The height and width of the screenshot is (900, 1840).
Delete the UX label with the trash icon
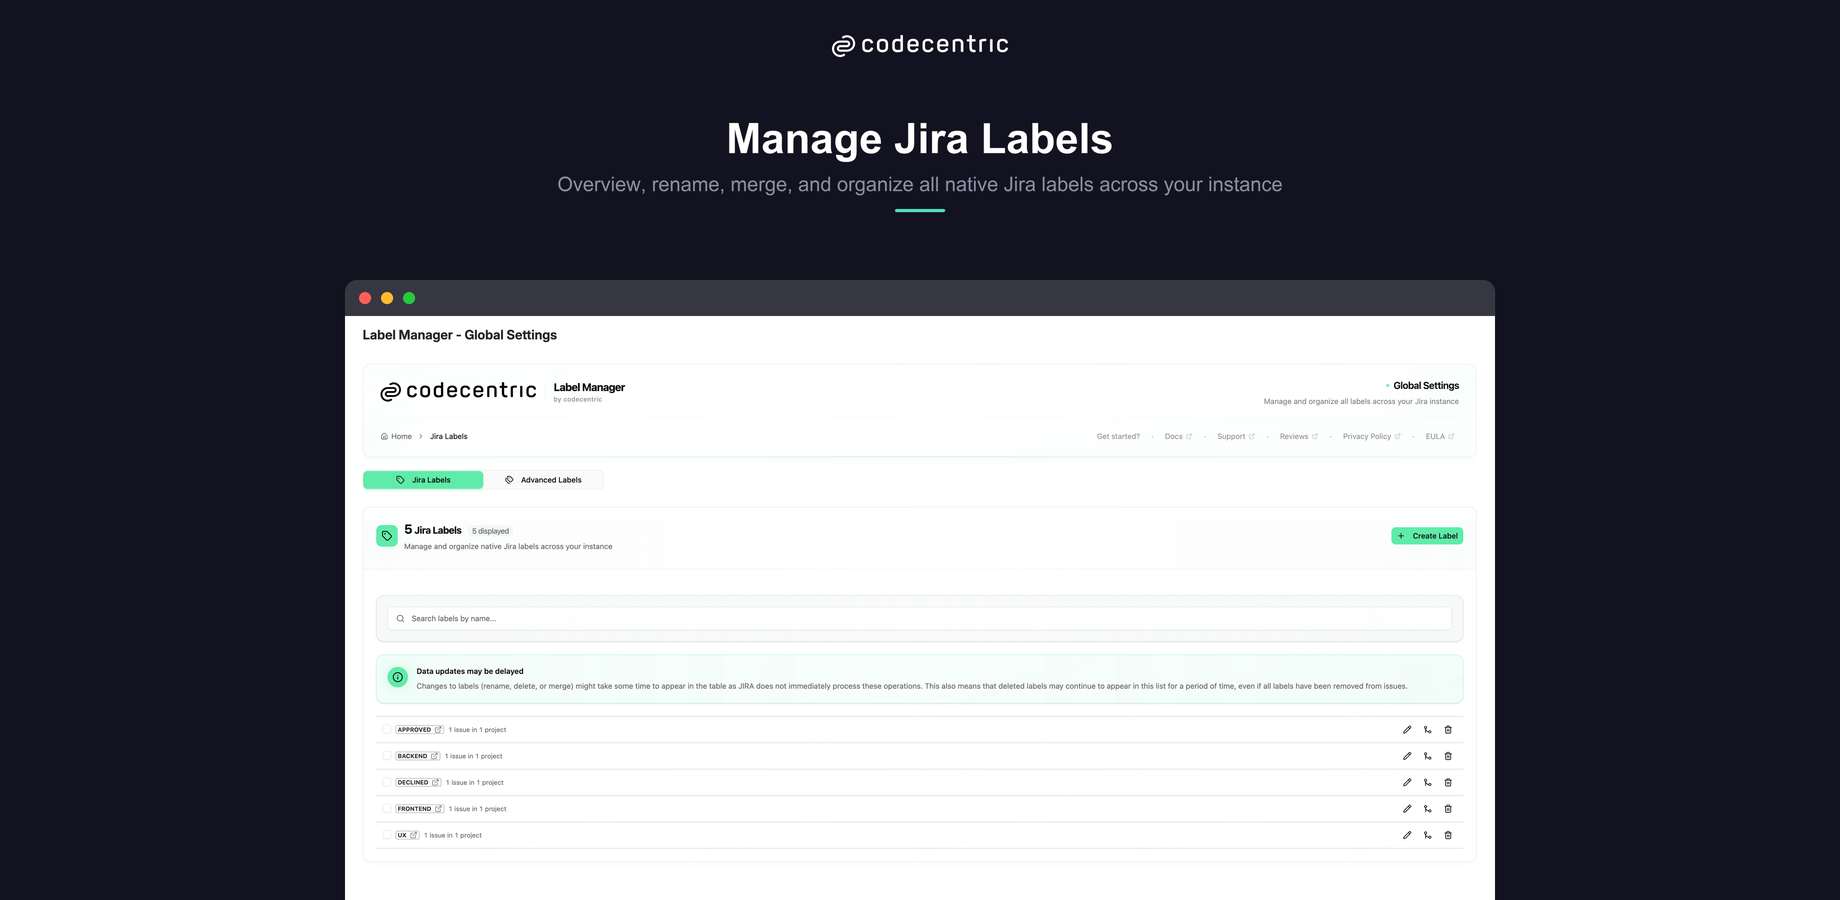click(1448, 835)
